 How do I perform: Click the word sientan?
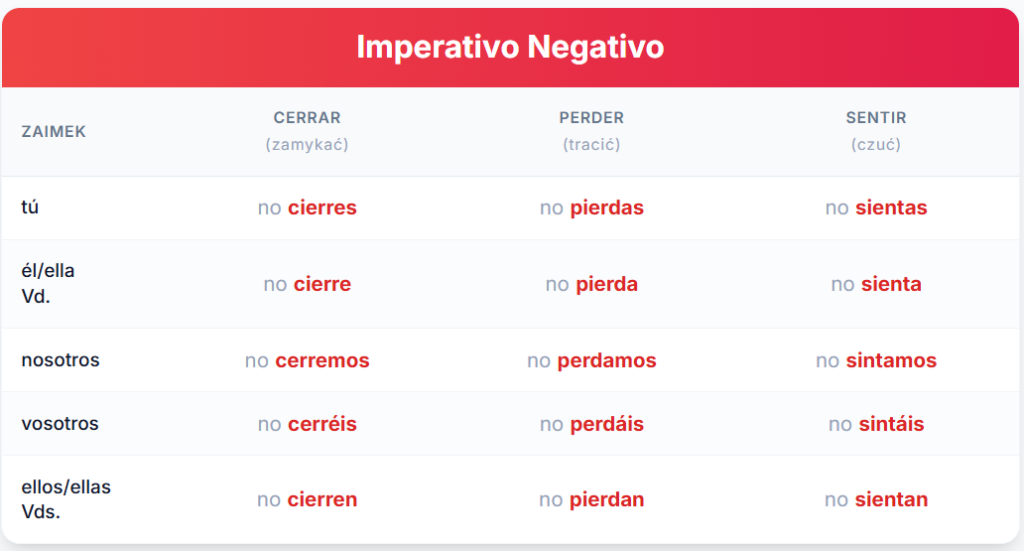891,499
